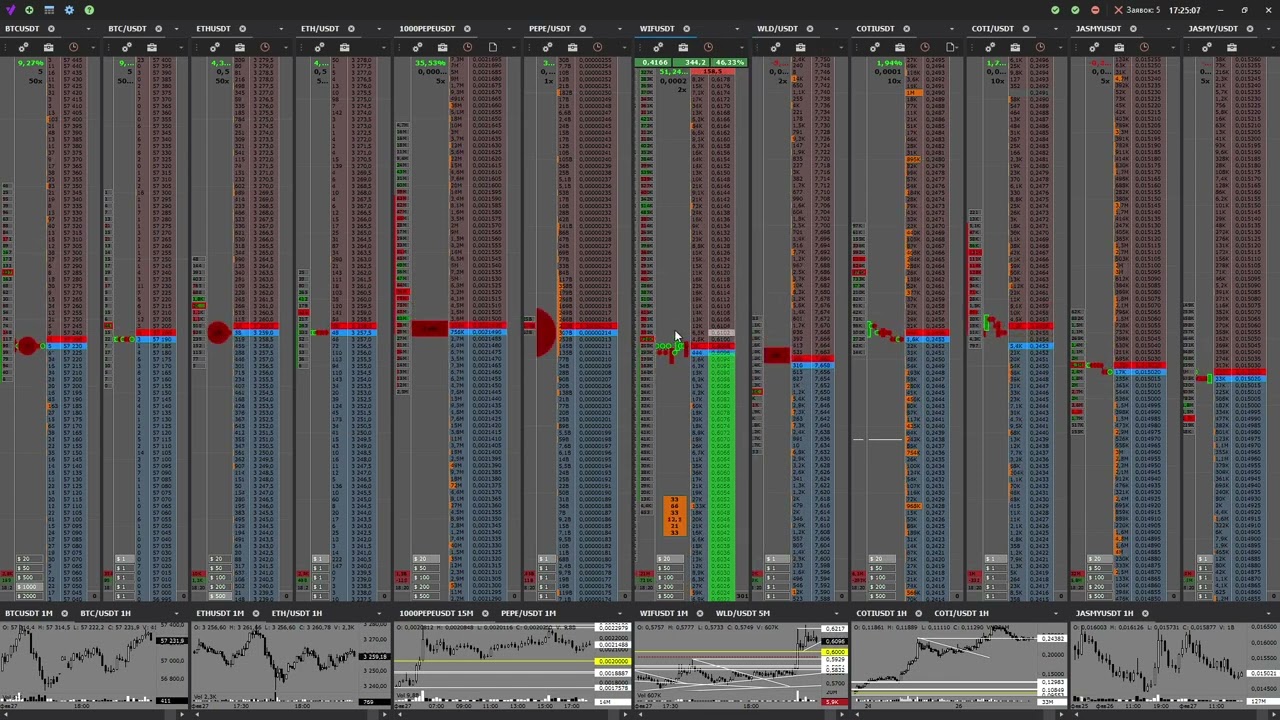
Task: Close the BTCUSDT order book tab
Action: (x=51, y=29)
